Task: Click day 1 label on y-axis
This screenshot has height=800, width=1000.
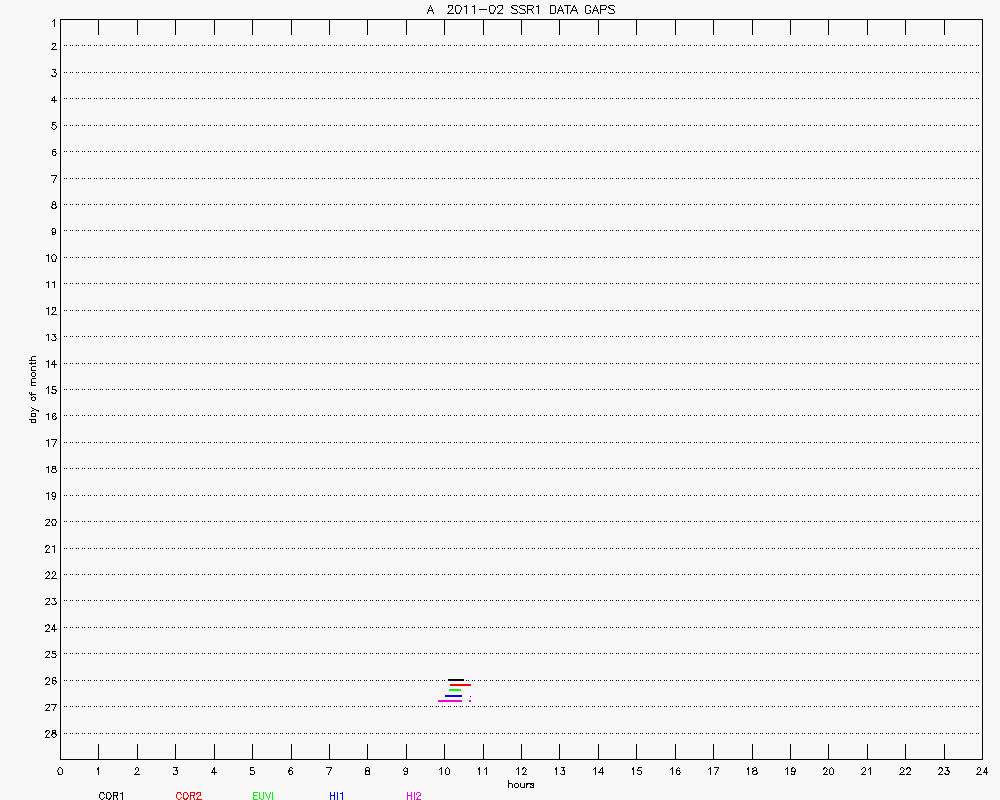Action: [50, 21]
